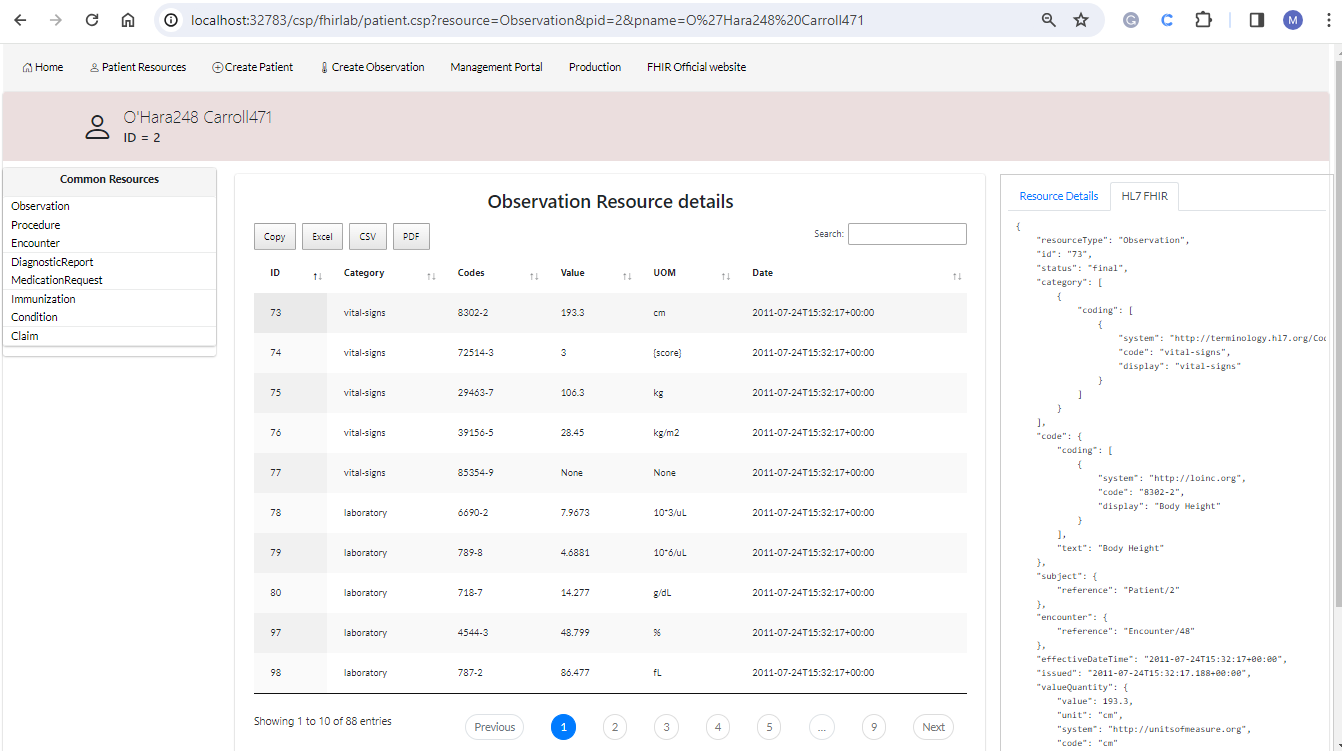
Task: Export table using Excel button
Action: (322, 237)
